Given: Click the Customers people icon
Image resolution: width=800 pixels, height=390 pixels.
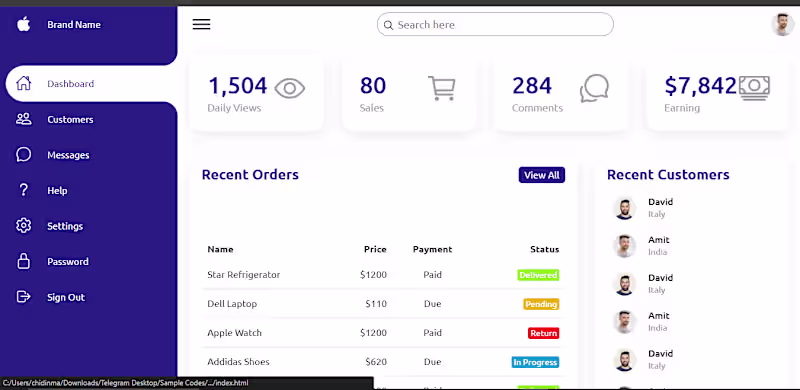Looking at the screenshot, I should point(23,119).
